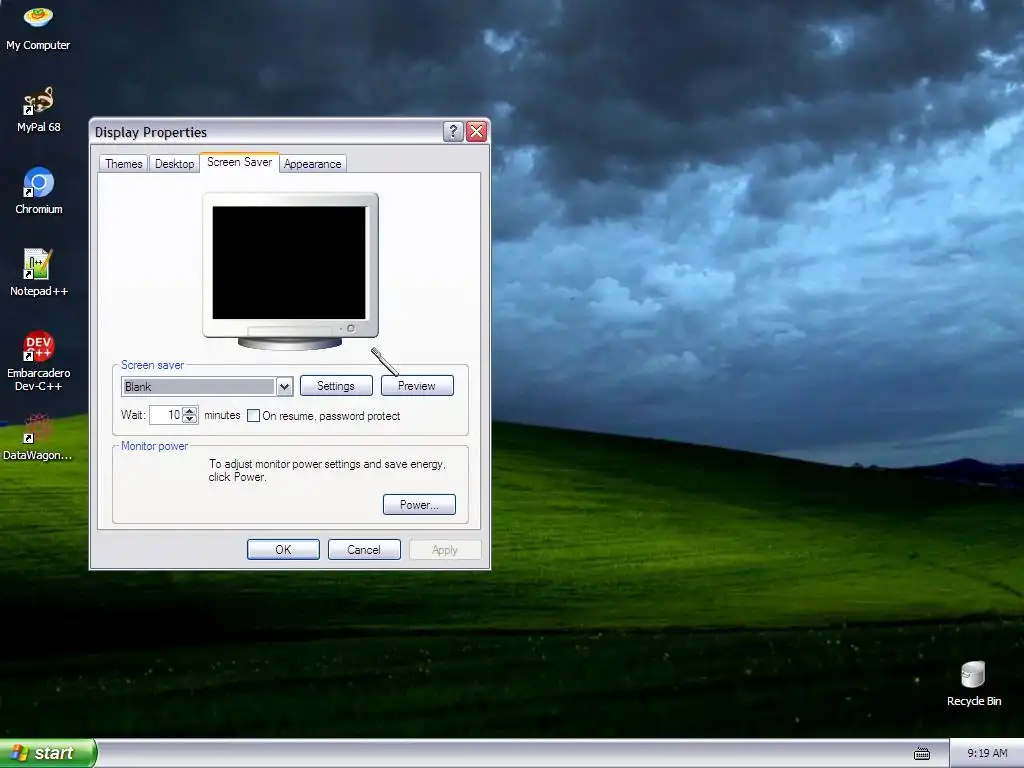This screenshot has height=768, width=1024.
Task: Switch to the Themes tab
Action: [x=123, y=163]
